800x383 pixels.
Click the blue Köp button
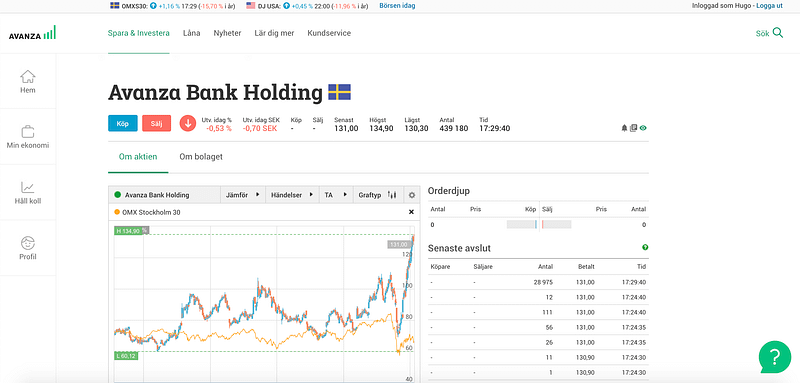click(x=122, y=123)
